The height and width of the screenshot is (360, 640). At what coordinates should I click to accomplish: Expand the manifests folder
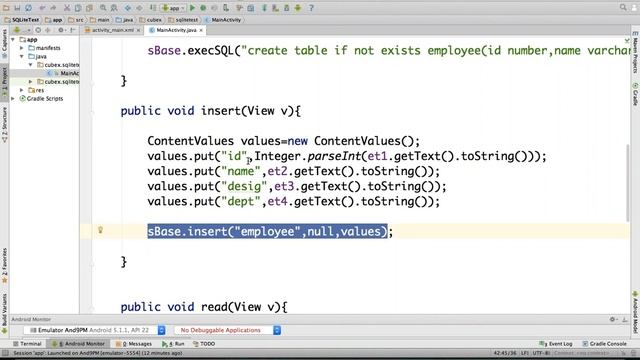click(x=22, y=48)
